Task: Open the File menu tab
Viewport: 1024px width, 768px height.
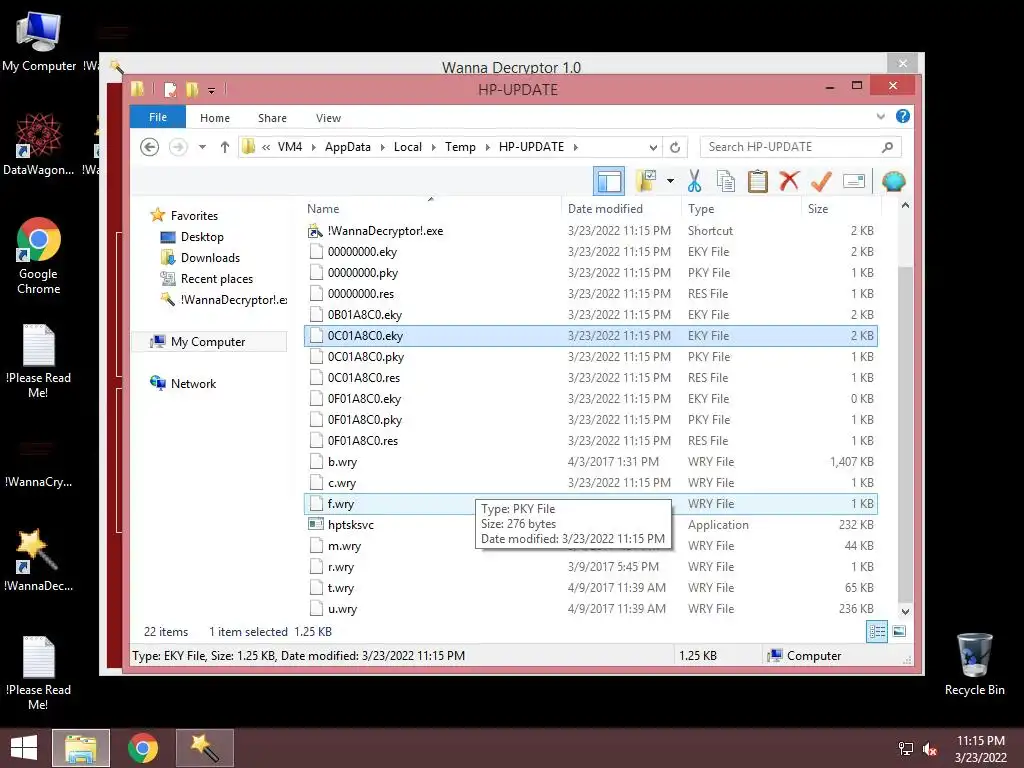Action: click(x=158, y=118)
